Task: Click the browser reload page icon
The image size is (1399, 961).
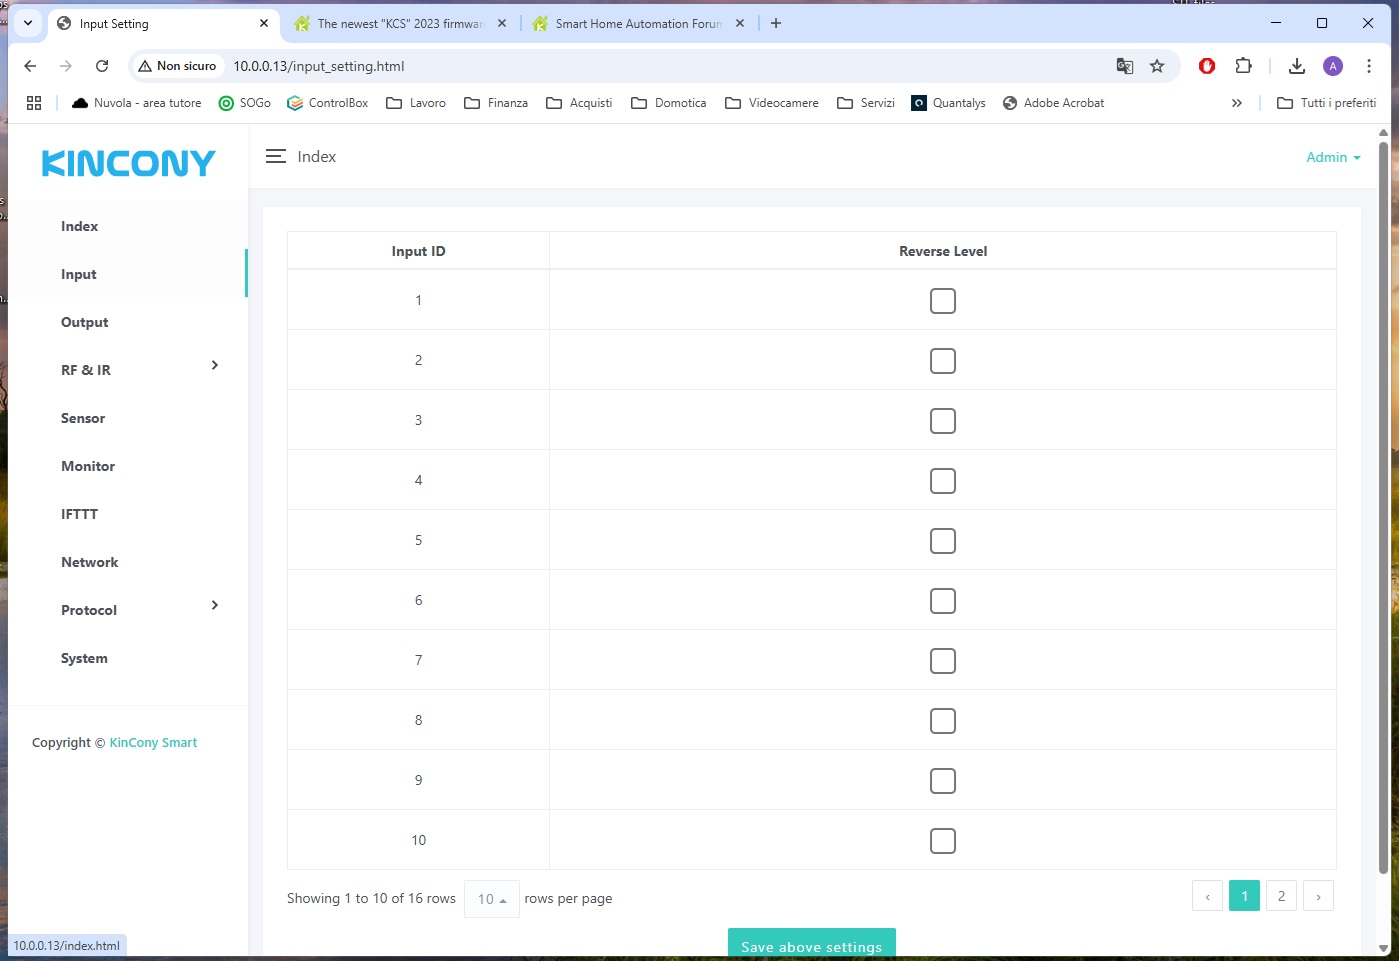Action: (x=102, y=66)
